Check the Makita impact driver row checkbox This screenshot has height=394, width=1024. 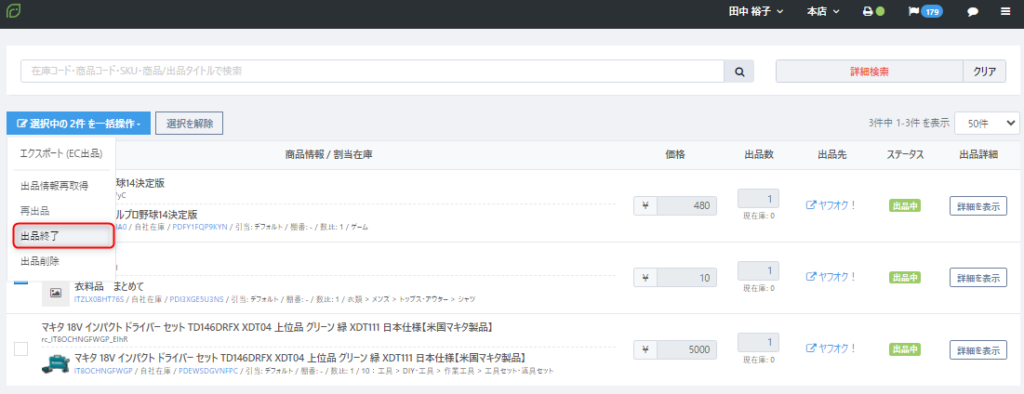pos(21,349)
